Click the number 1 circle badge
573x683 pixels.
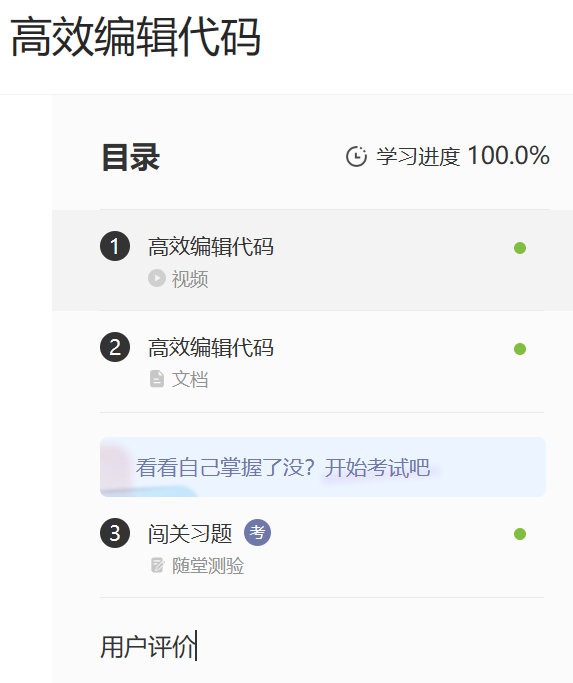(115, 246)
